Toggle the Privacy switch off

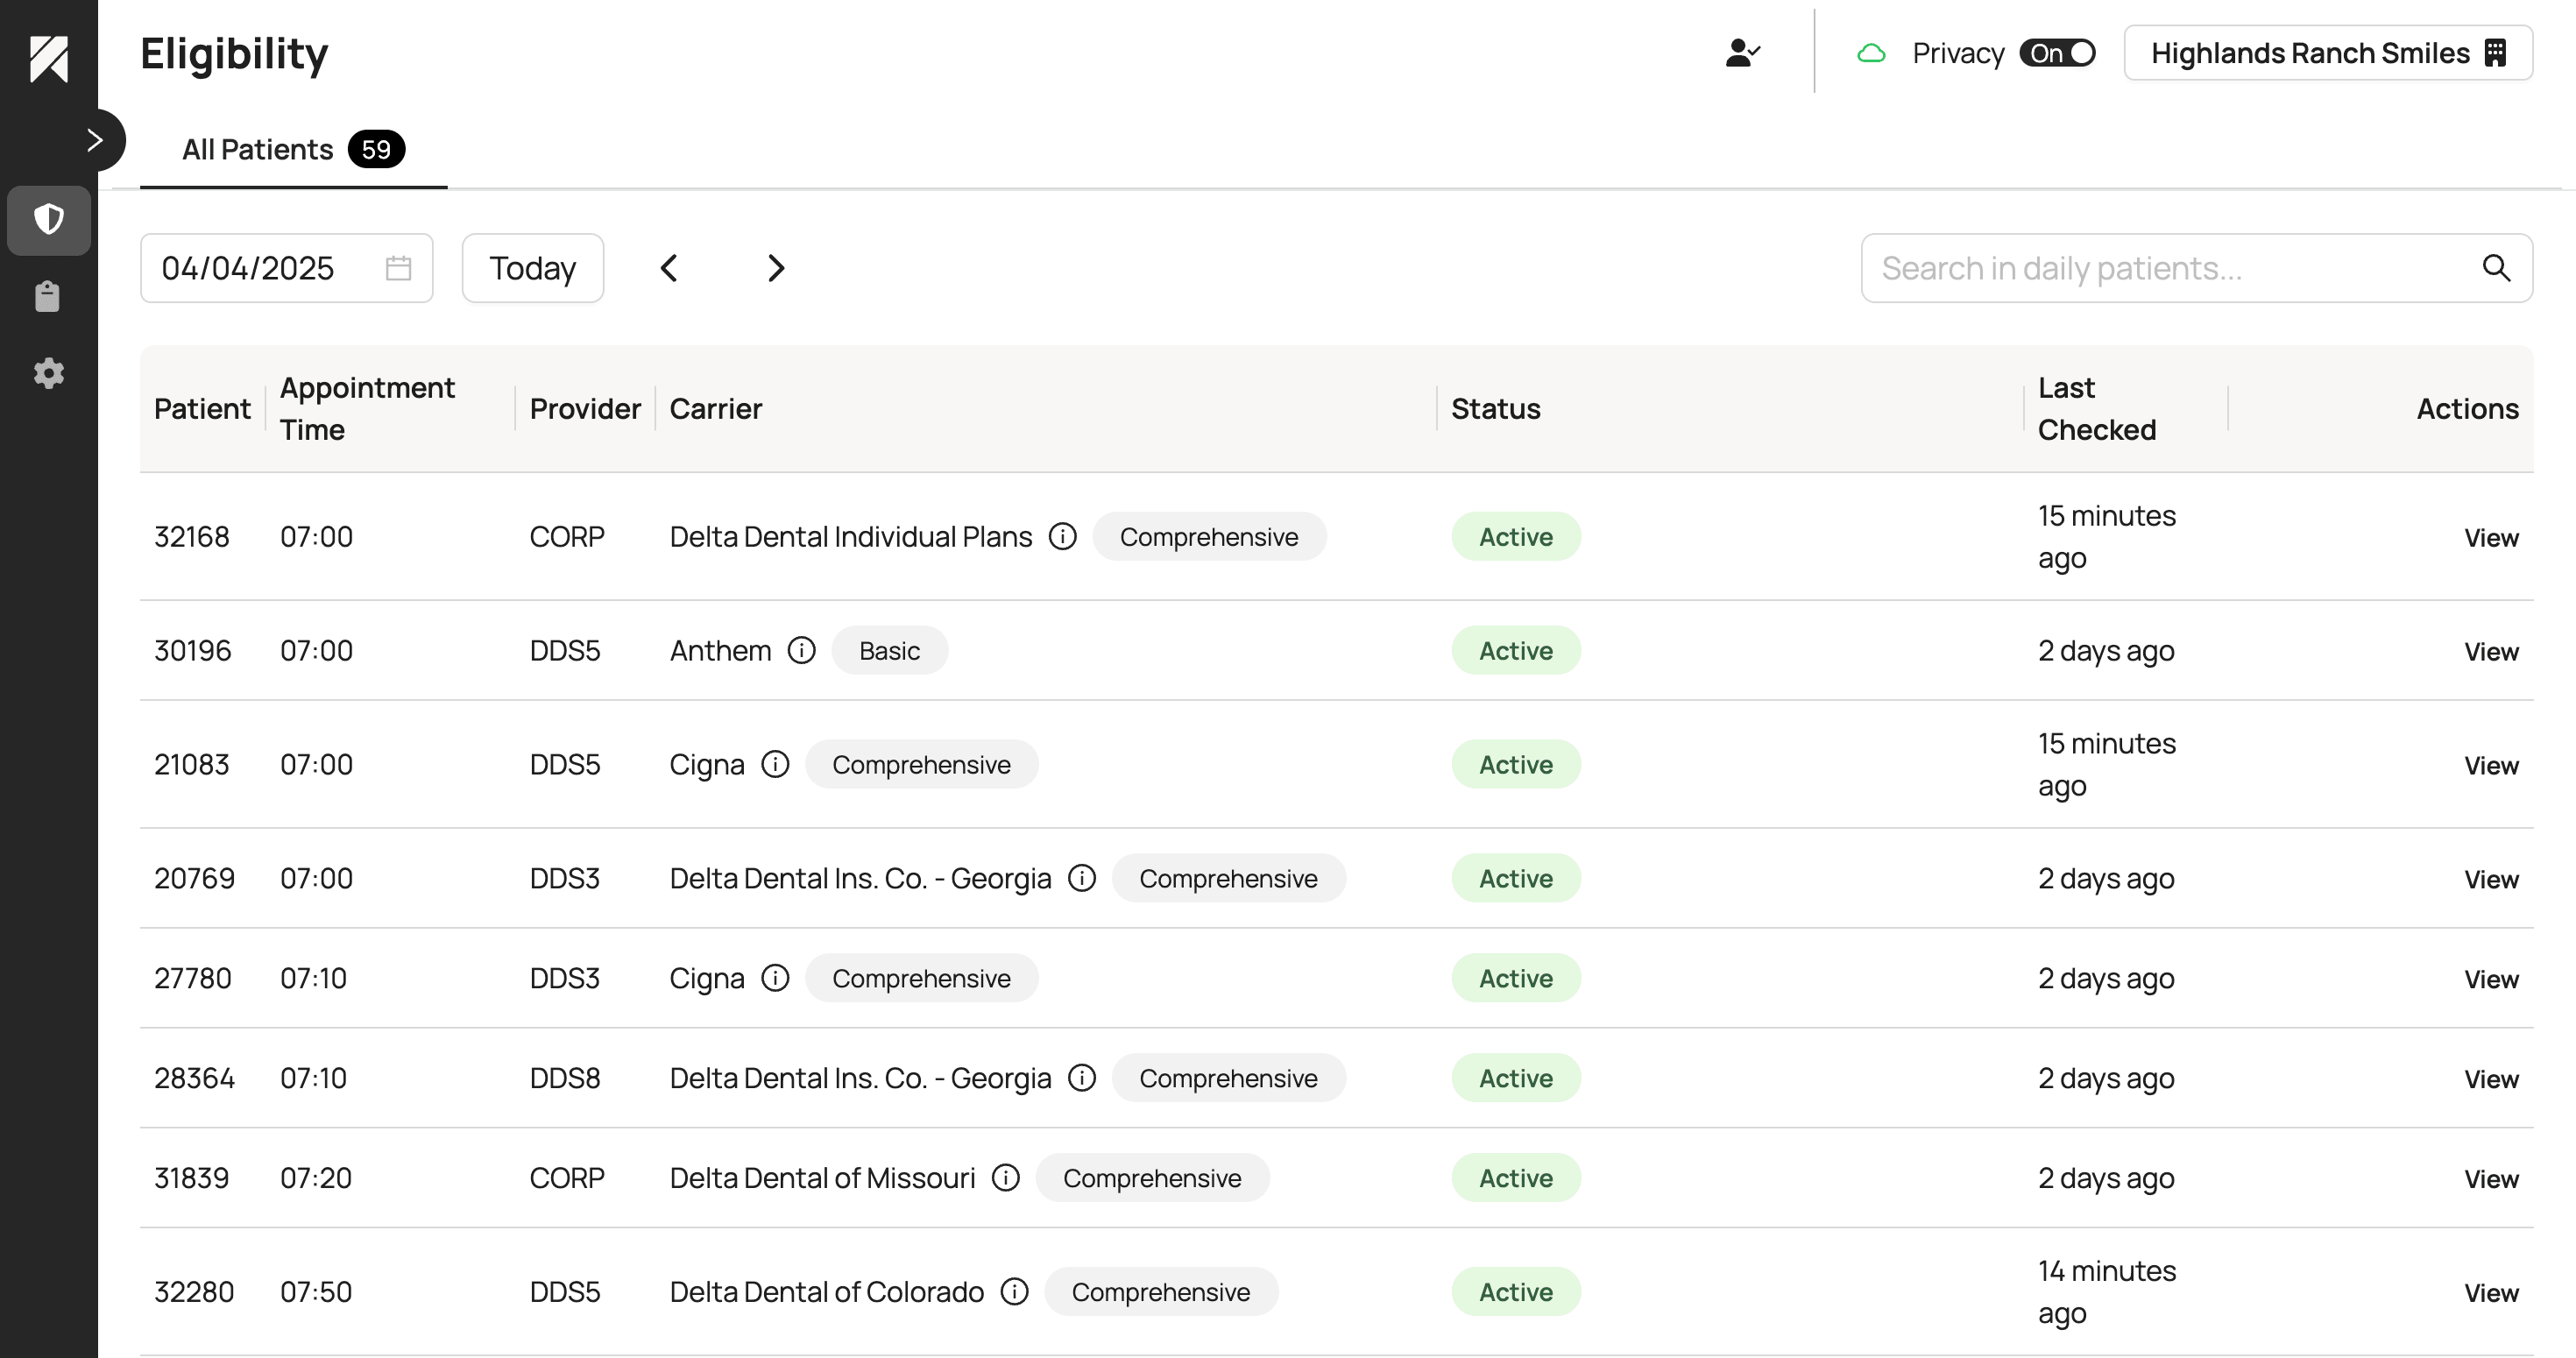2057,53
